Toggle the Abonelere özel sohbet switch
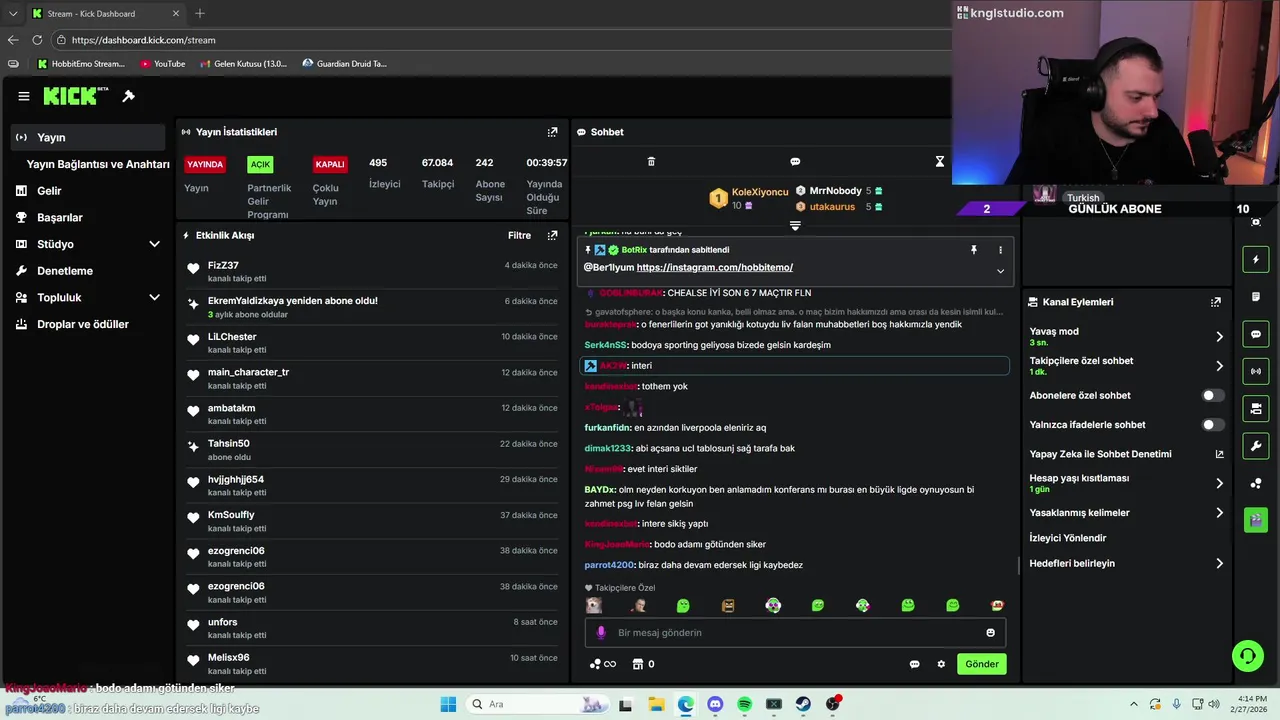The width and height of the screenshot is (1280, 720). pyautogui.click(x=1212, y=396)
